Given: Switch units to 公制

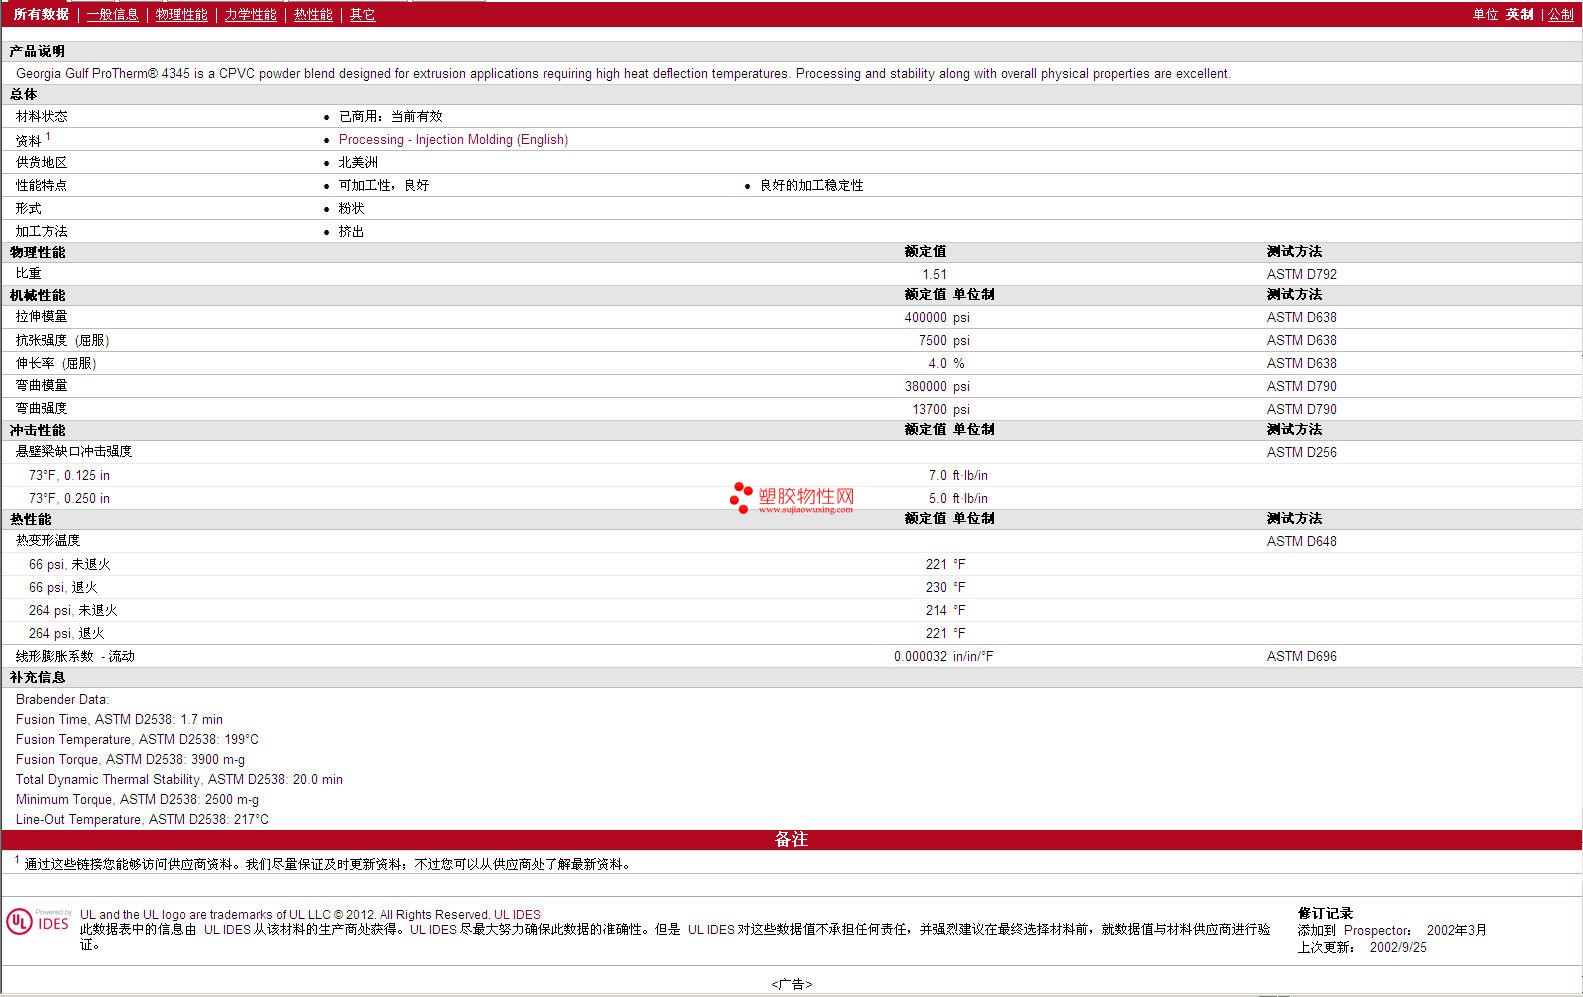Looking at the screenshot, I should (1560, 15).
